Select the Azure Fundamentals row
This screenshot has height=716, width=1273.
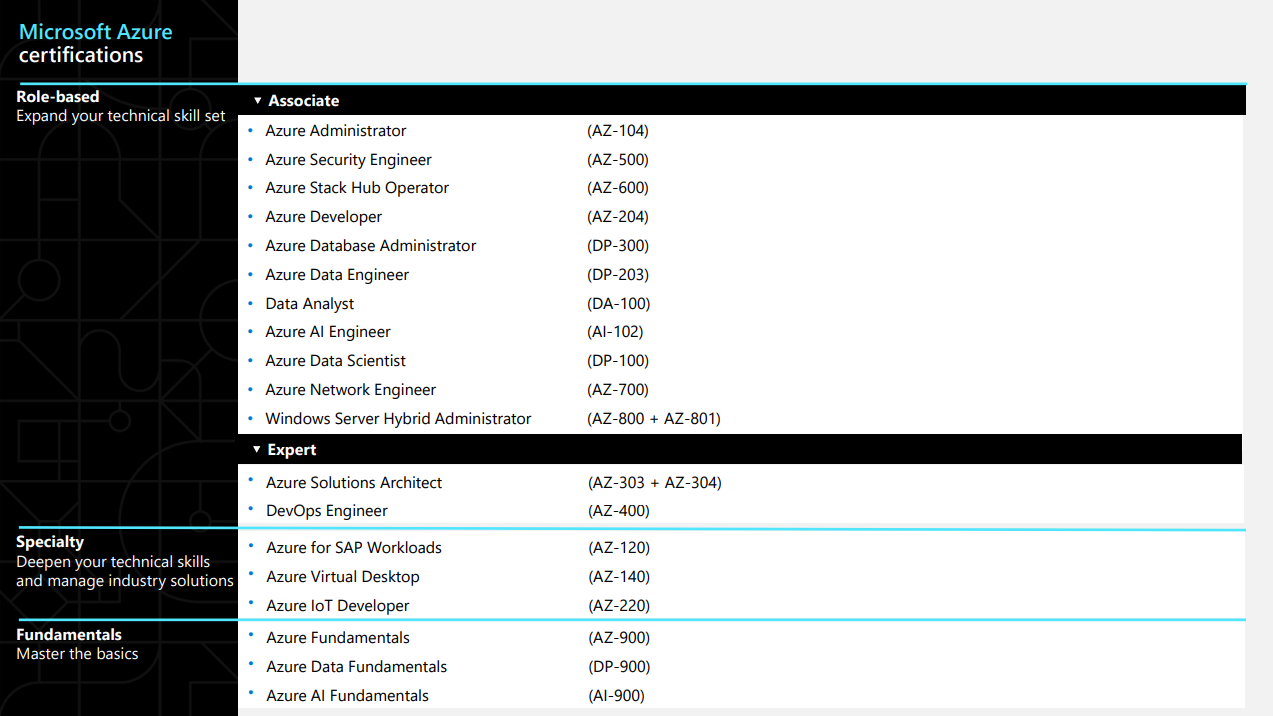[x=338, y=638]
